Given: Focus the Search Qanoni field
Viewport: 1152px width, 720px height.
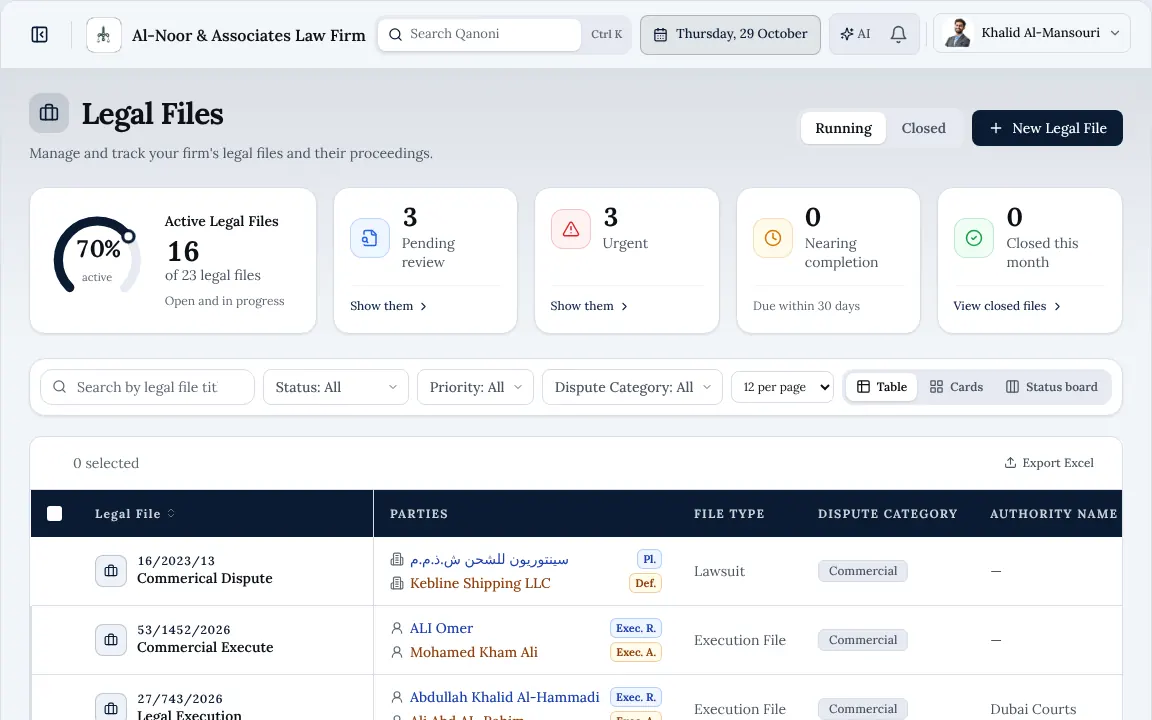Looking at the screenshot, I should pyautogui.click(x=480, y=35).
